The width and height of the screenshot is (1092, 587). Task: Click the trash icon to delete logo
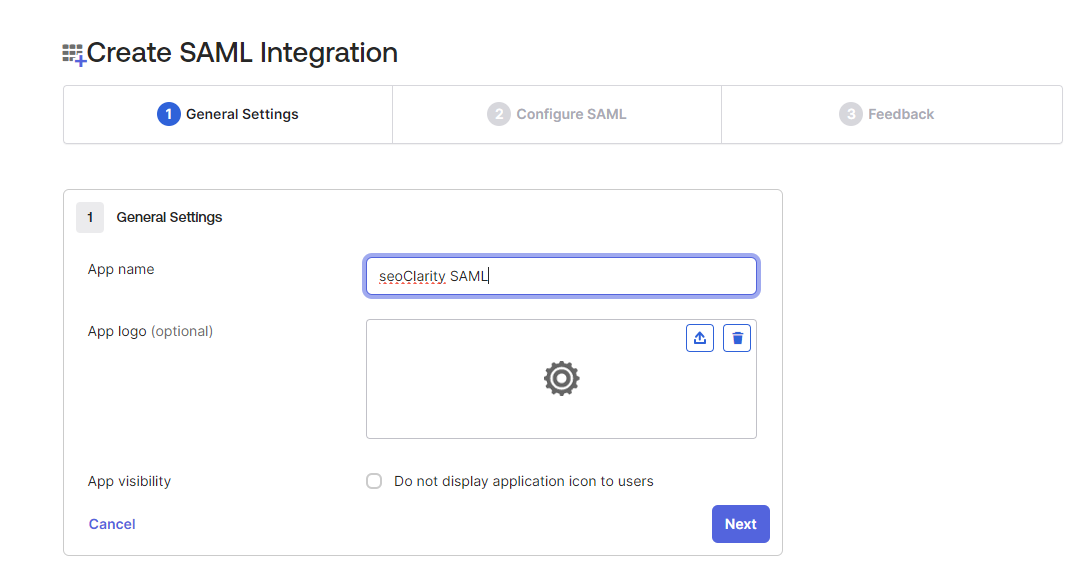[x=737, y=338]
